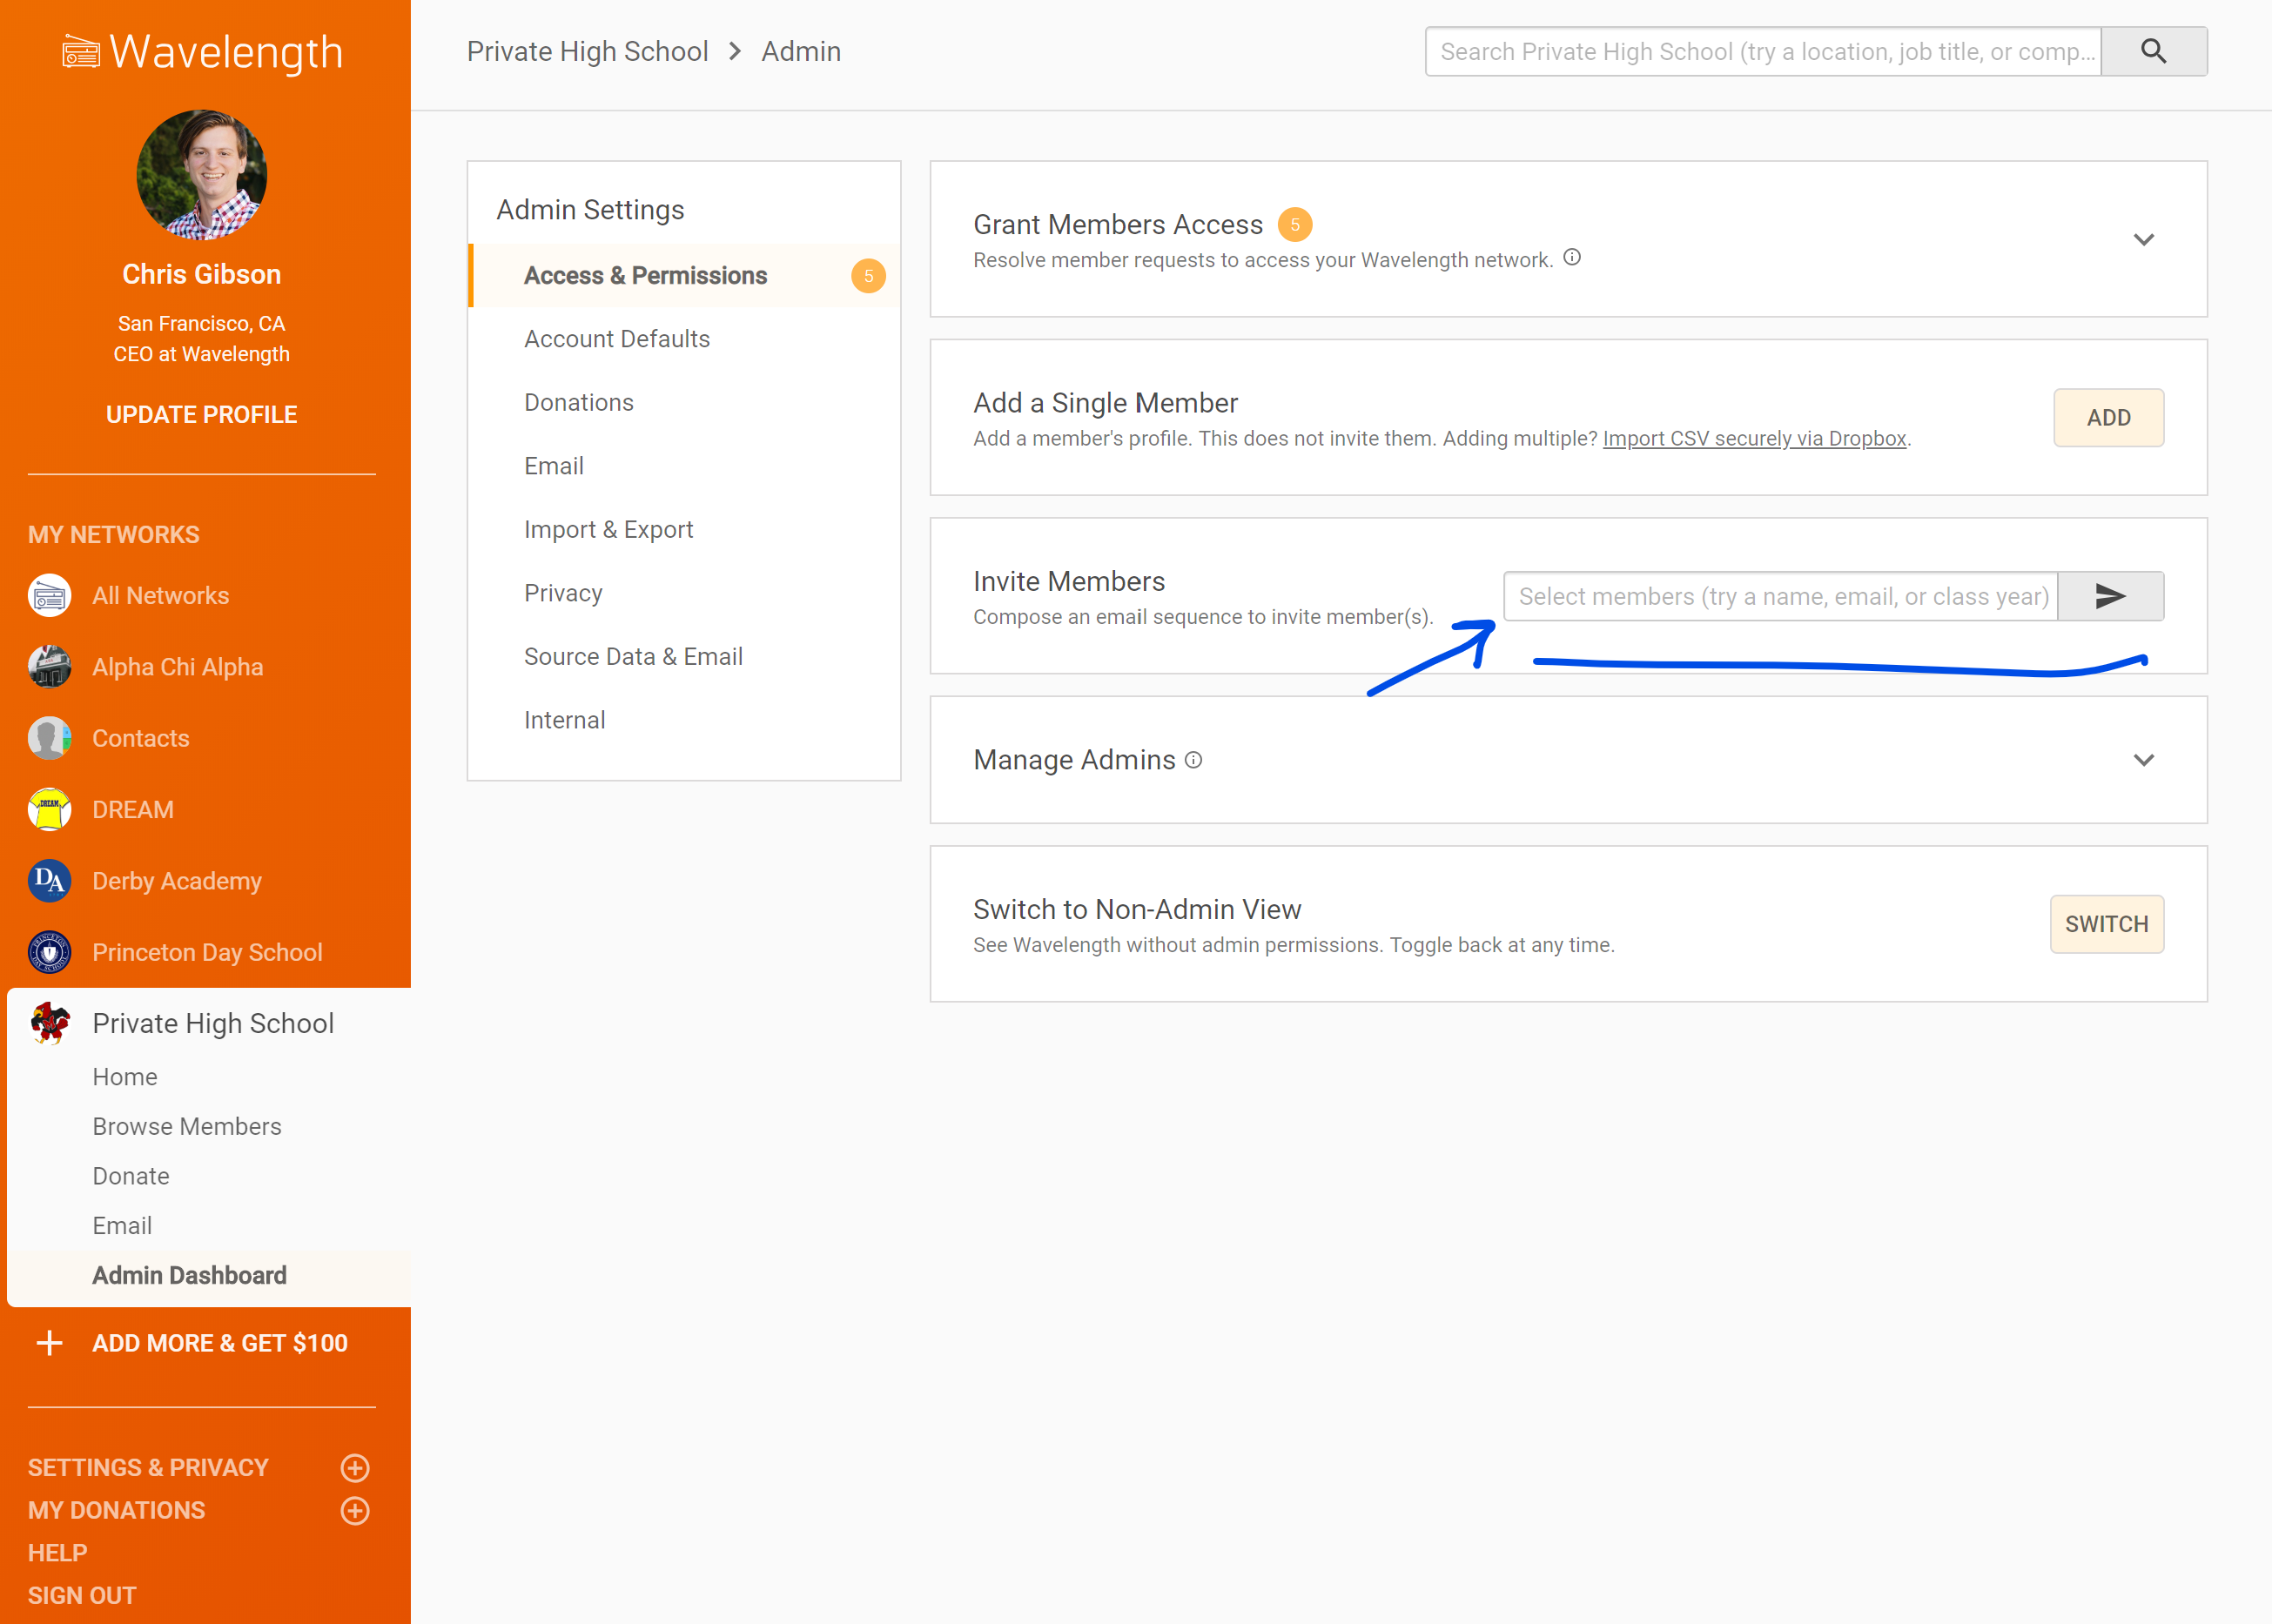Open Derby Academy network icon
2272x1624 pixels.
(x=49, y=881)
